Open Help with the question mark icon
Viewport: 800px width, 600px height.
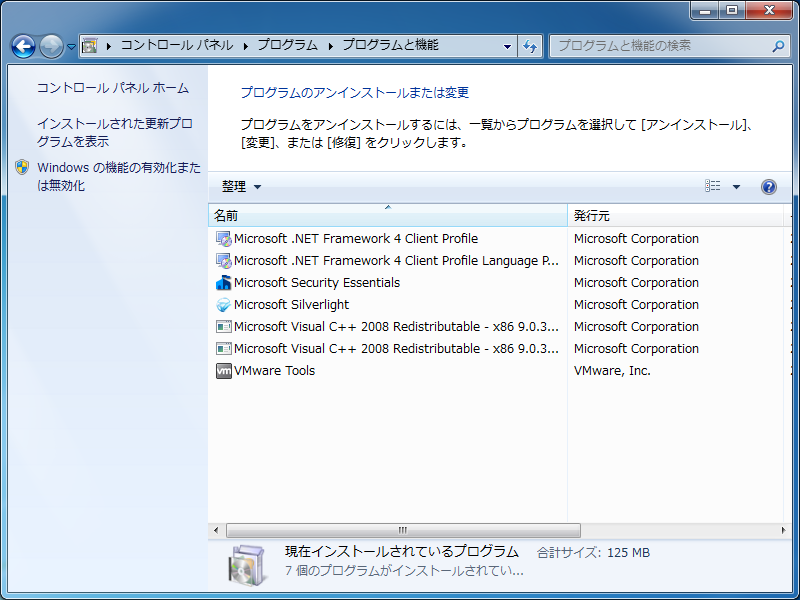coord(769,187)
